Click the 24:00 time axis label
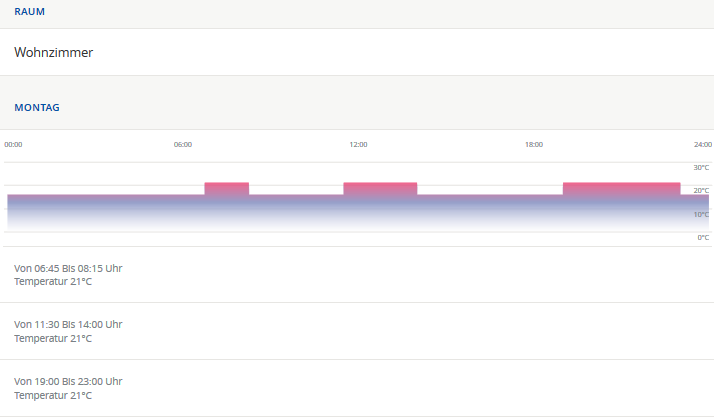This screenshot has width=714, height=417. pyautogui.click(x=702, y=145)
